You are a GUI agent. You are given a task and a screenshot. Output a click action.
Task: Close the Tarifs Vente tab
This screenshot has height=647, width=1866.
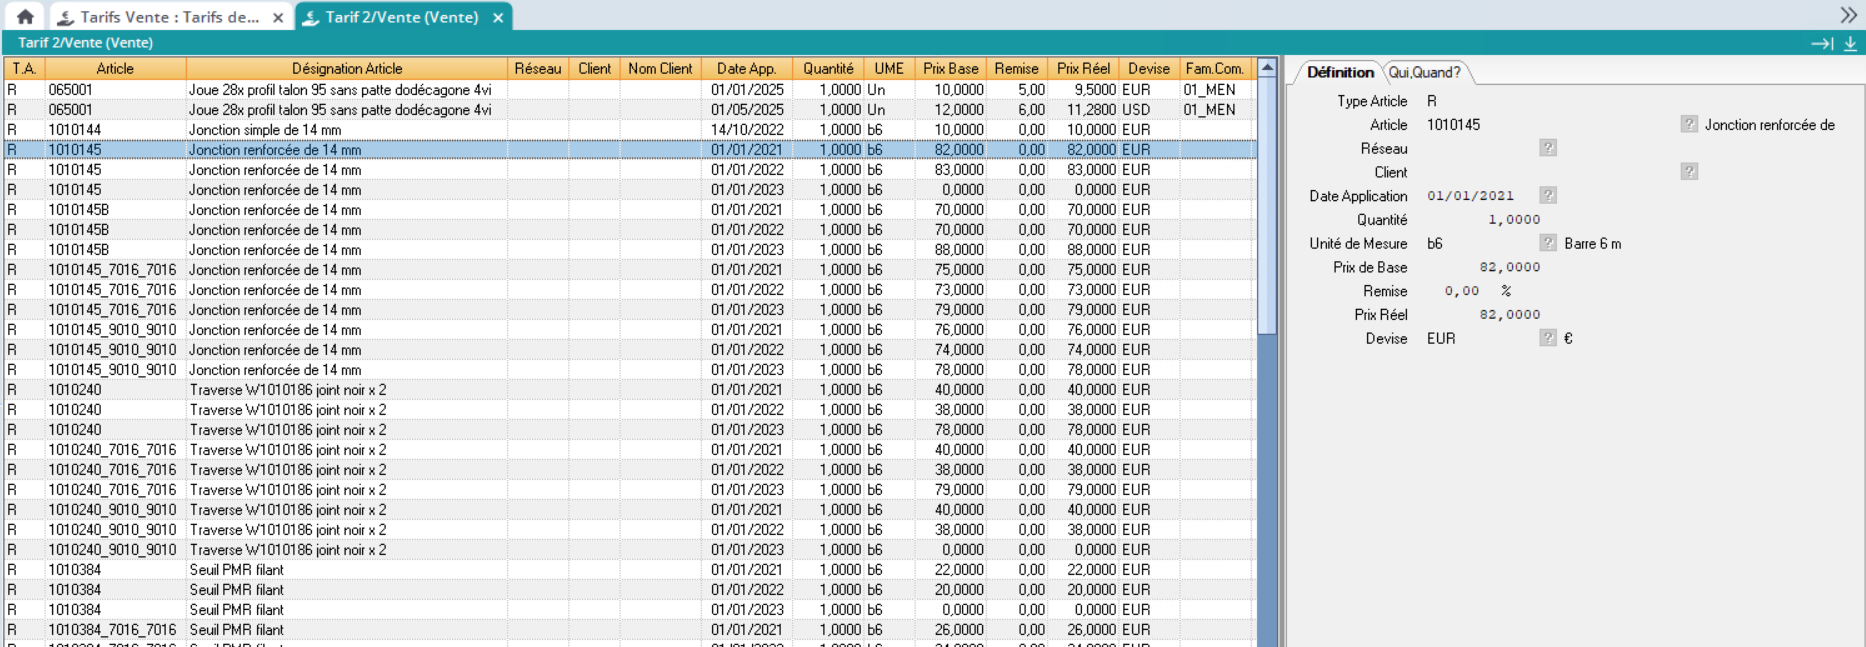278,17
